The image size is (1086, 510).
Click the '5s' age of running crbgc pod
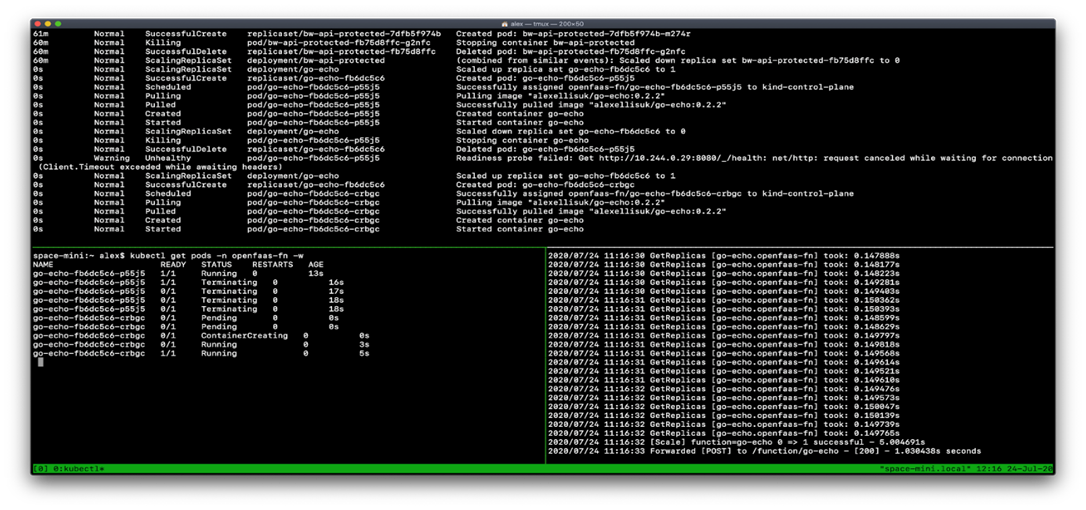pyautogui.click(x=364, y=353)
